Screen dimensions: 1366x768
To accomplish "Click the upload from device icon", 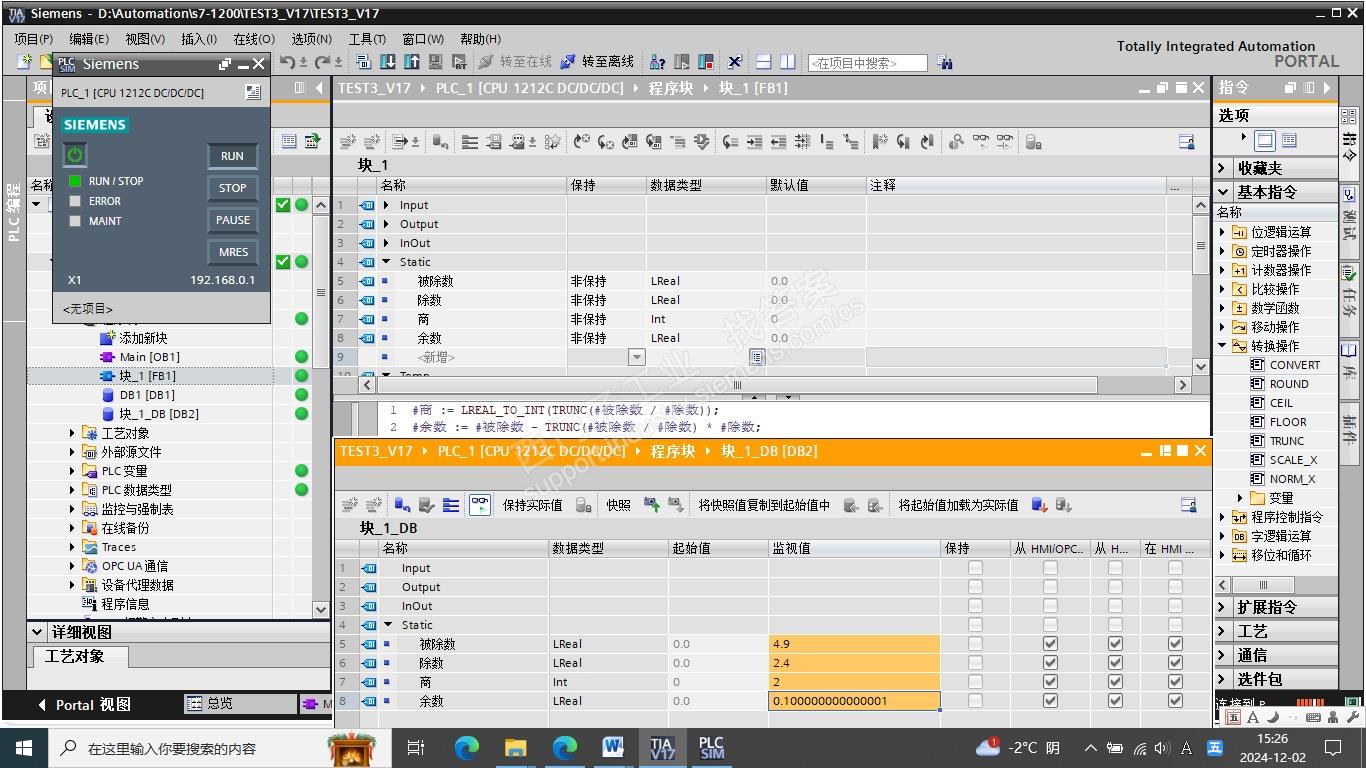I will coord(412,62).
